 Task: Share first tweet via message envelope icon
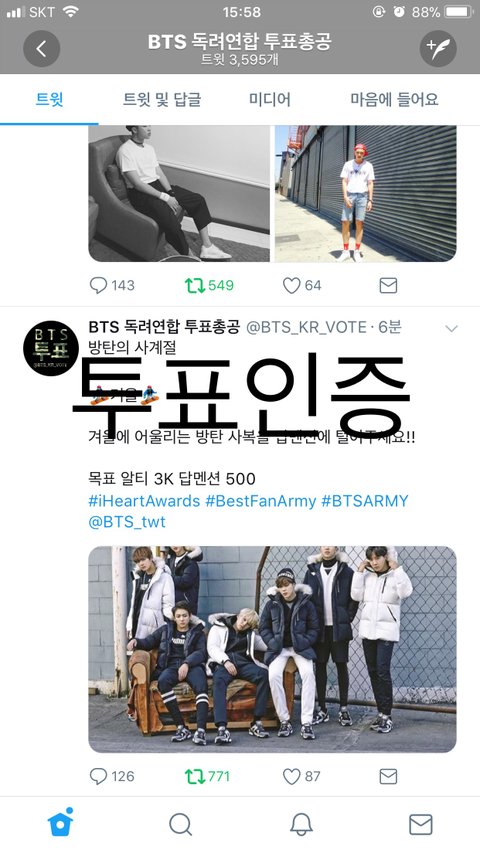click(x=388, y=286)
